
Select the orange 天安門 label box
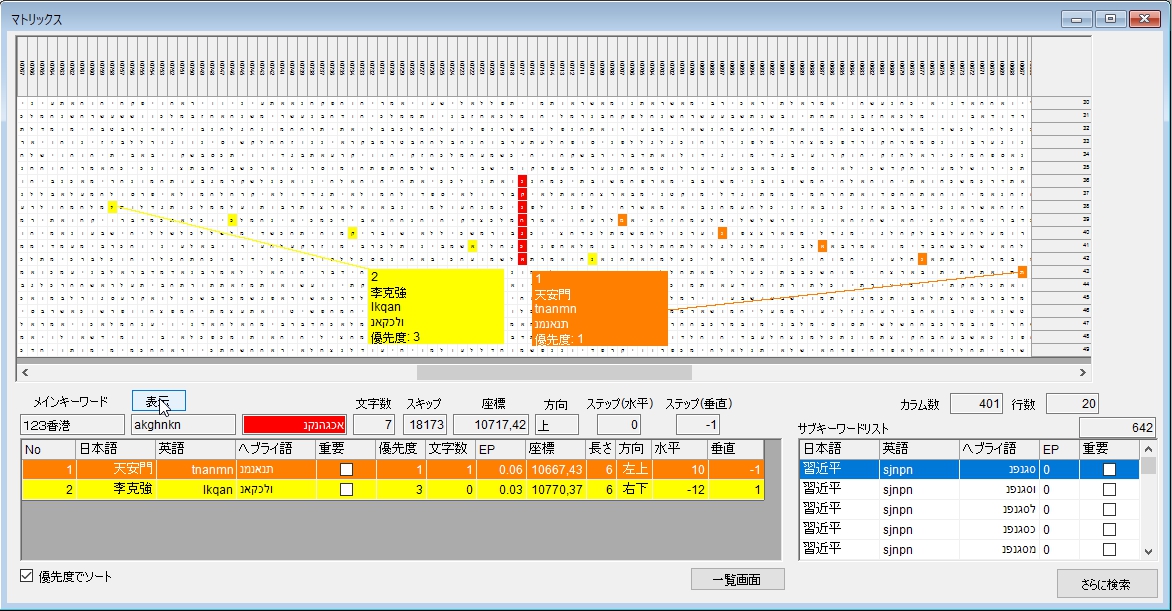(599, 308)
